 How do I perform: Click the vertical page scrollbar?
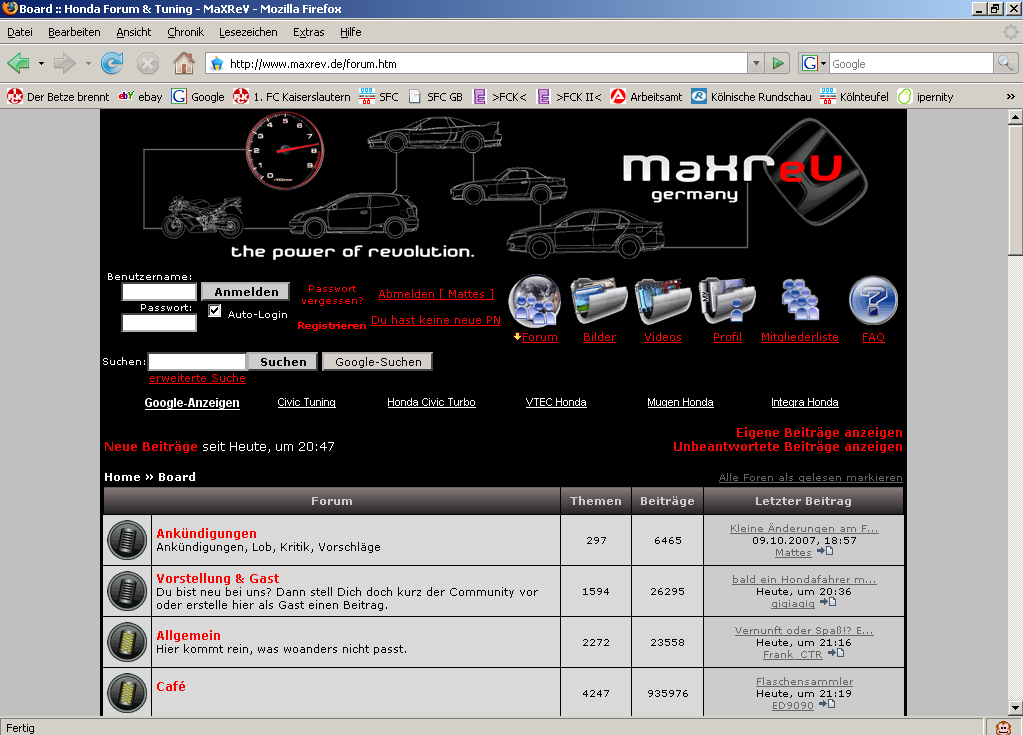1014,400
